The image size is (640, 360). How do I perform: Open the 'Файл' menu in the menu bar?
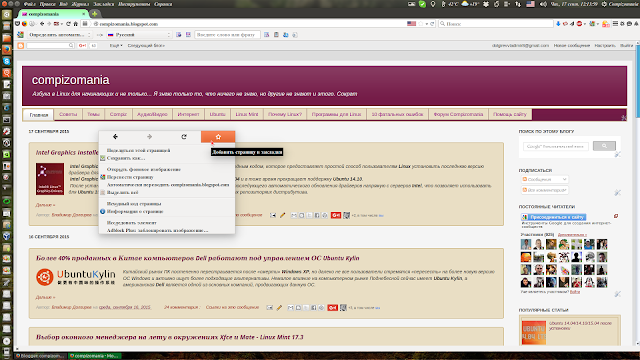click(x=29, y=4)
